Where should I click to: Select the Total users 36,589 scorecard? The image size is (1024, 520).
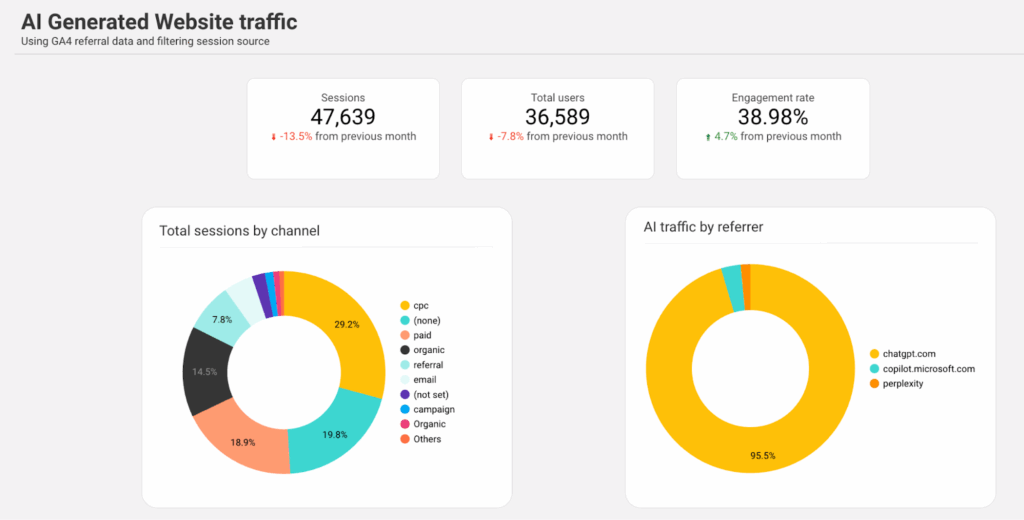(557, 128)
